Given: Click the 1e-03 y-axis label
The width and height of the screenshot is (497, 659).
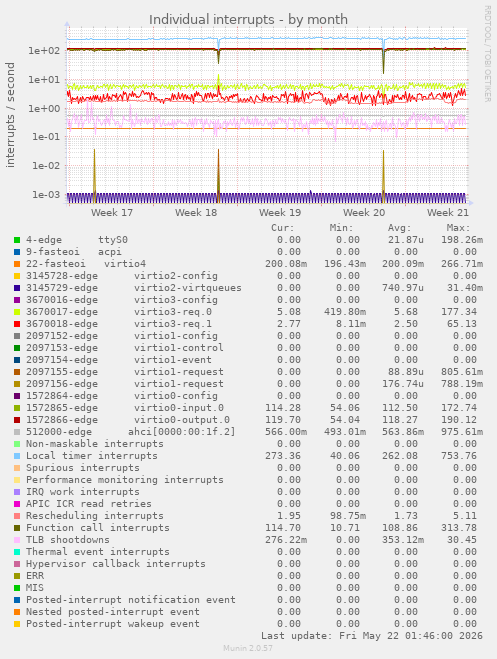Looking at the screenshot, I should point(46,195).
